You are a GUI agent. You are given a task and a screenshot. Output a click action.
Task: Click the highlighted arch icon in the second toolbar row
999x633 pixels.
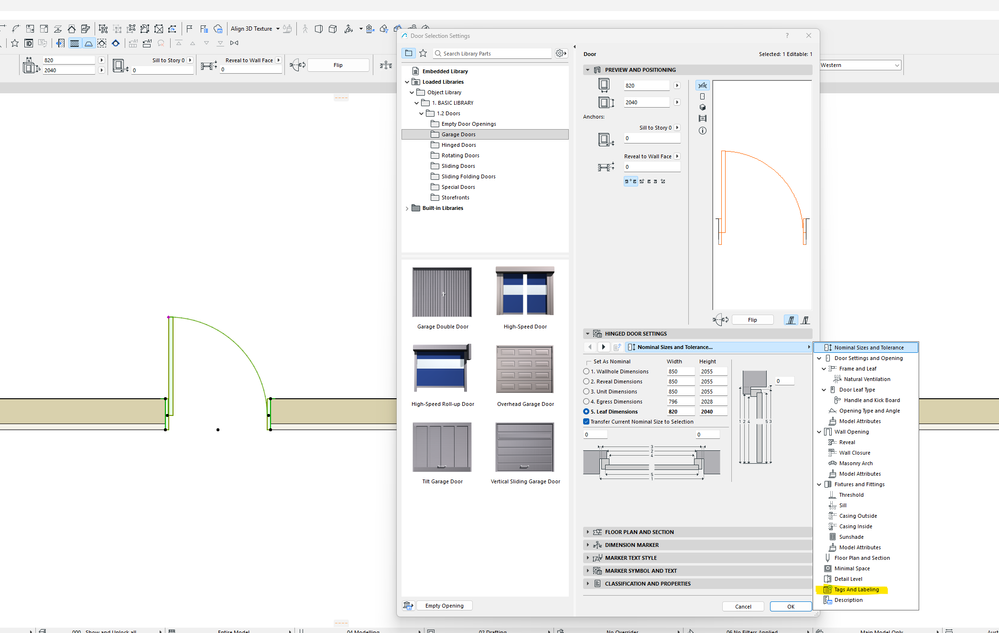point(89,43)
